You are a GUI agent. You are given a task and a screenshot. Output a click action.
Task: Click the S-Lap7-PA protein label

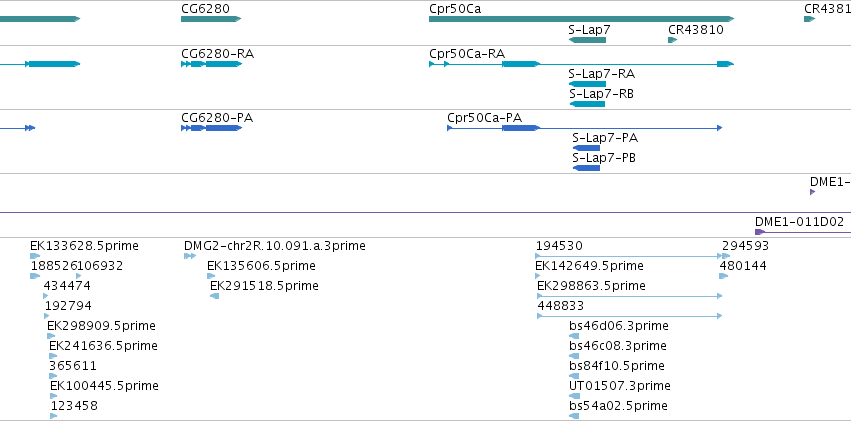click(605, 138)
